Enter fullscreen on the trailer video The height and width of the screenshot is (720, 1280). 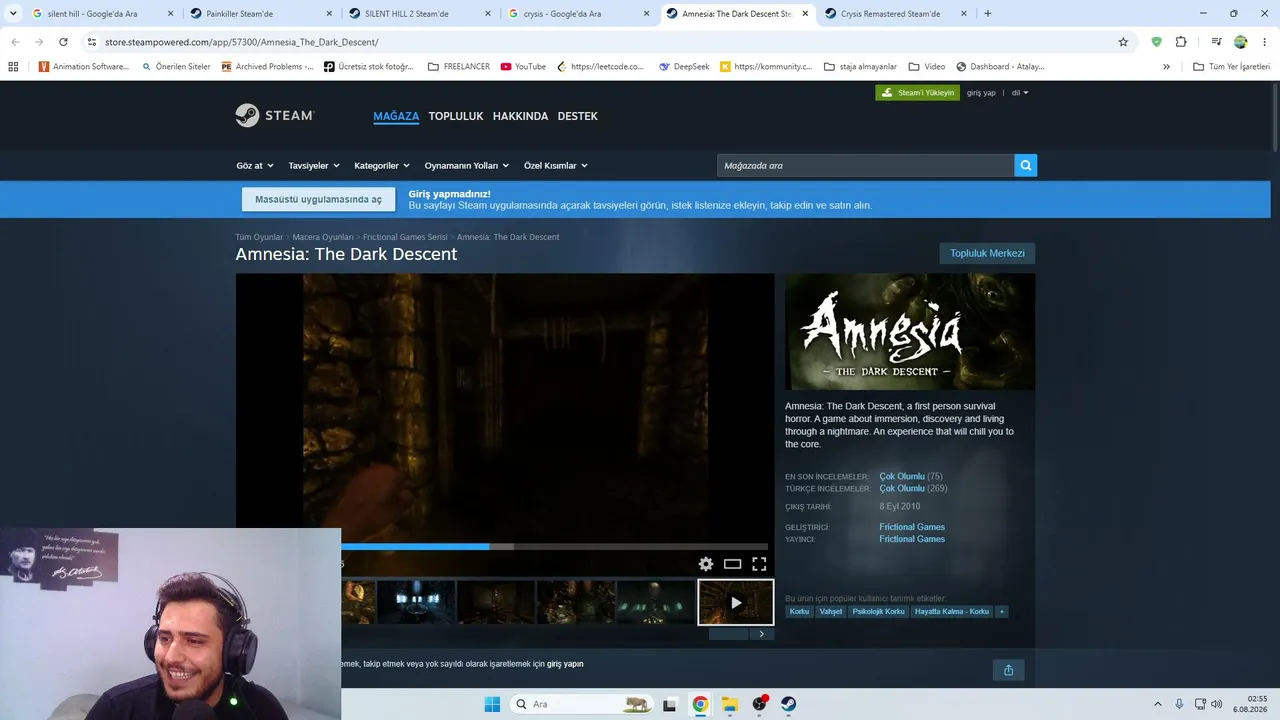tap(759, 564)
